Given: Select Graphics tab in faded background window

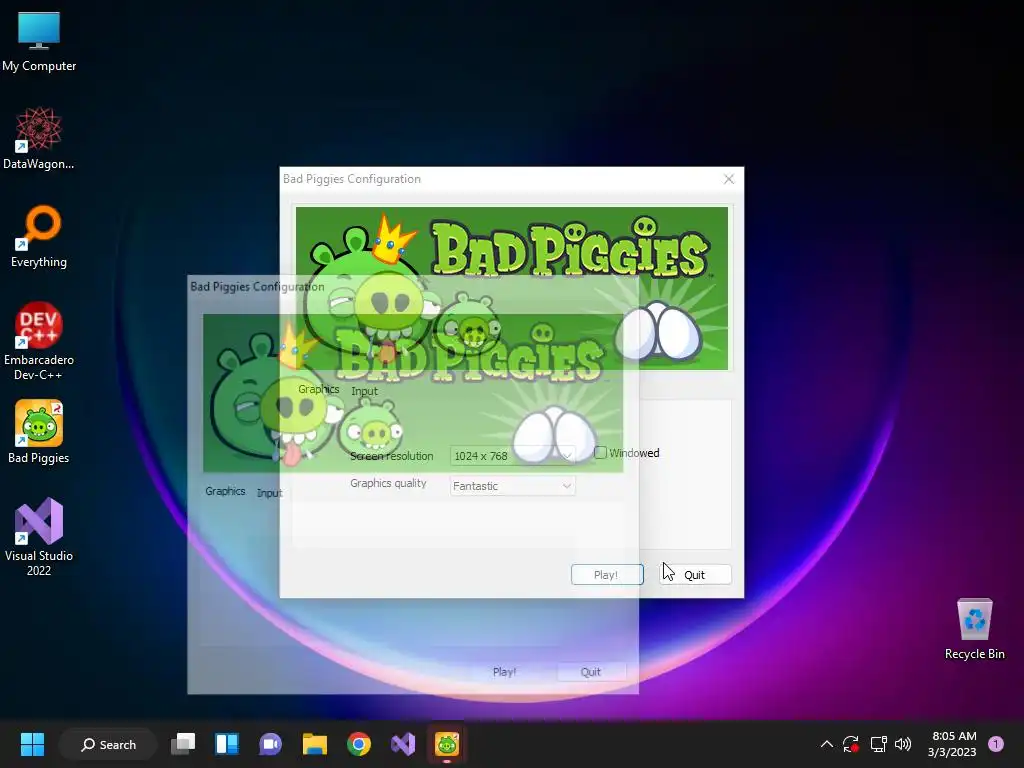Looking at the screenshot, I should click(x=225, y=491).
